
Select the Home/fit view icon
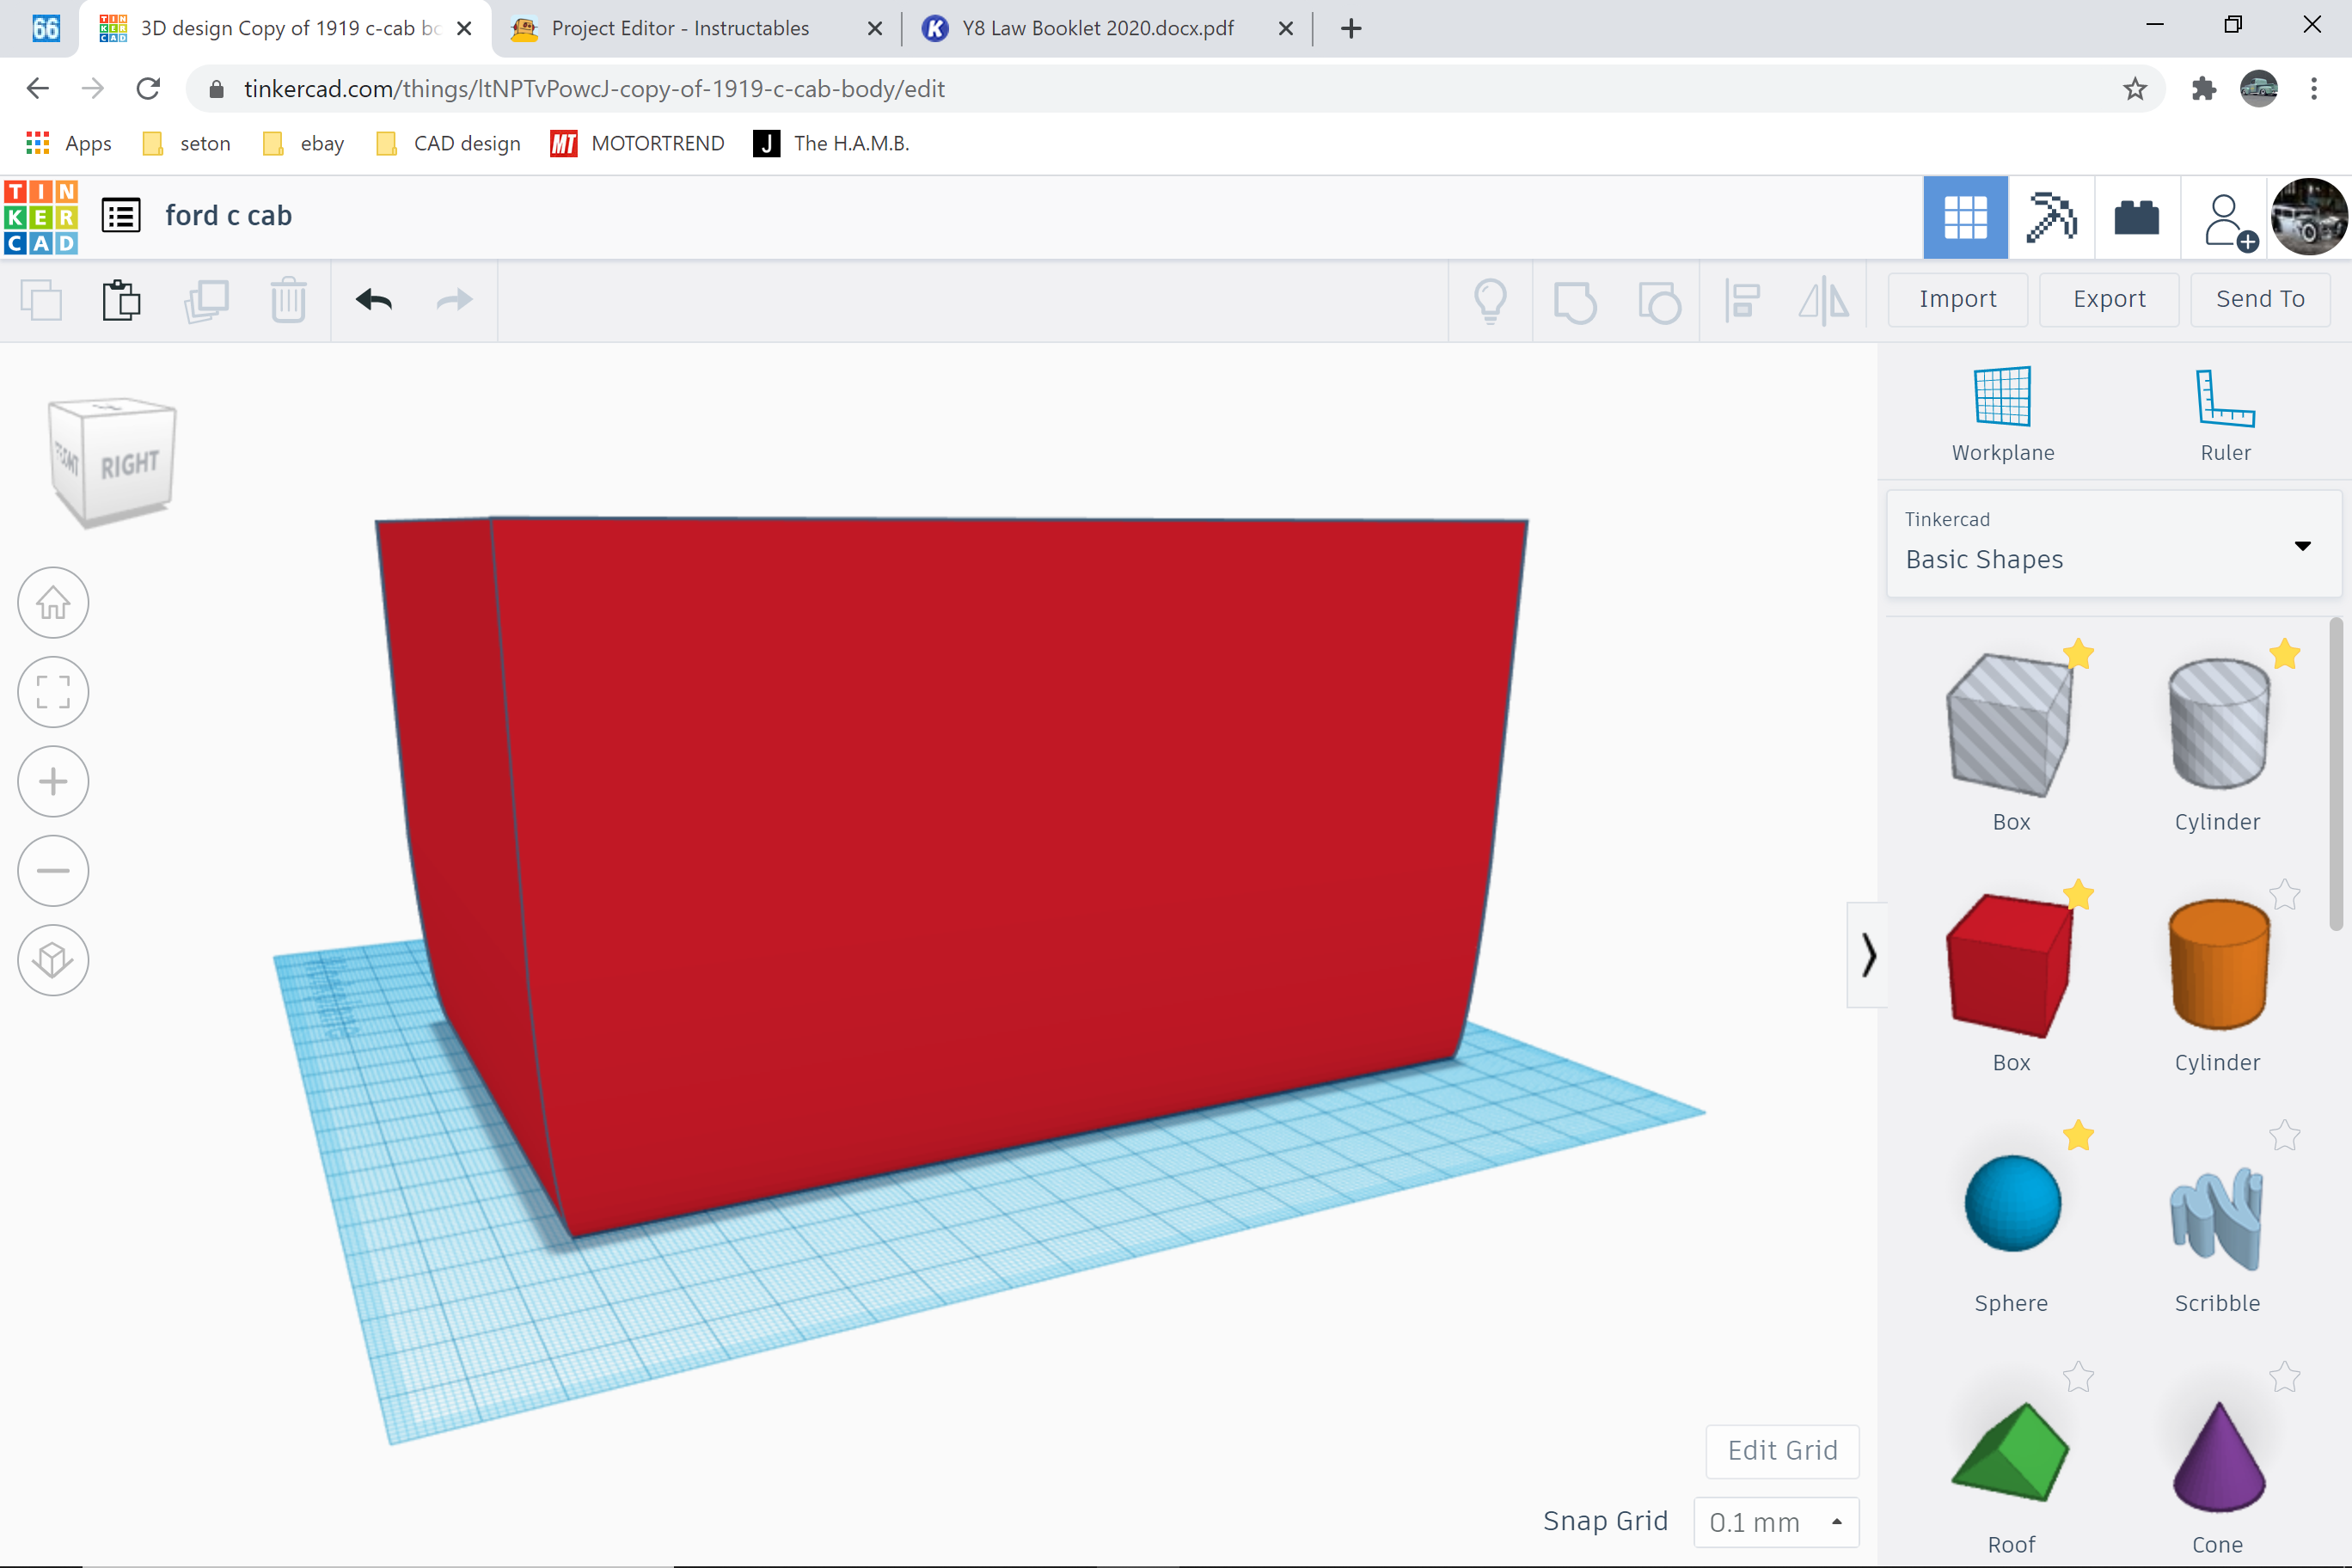click(52, 603)
